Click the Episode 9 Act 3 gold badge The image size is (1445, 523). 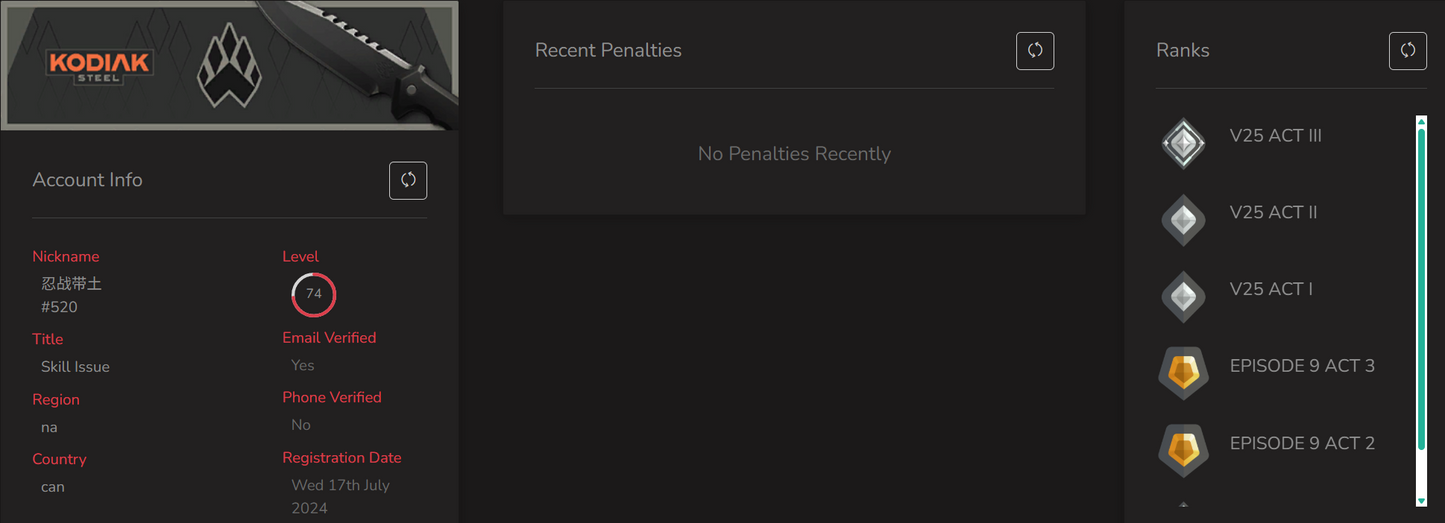coord(1183,373)
